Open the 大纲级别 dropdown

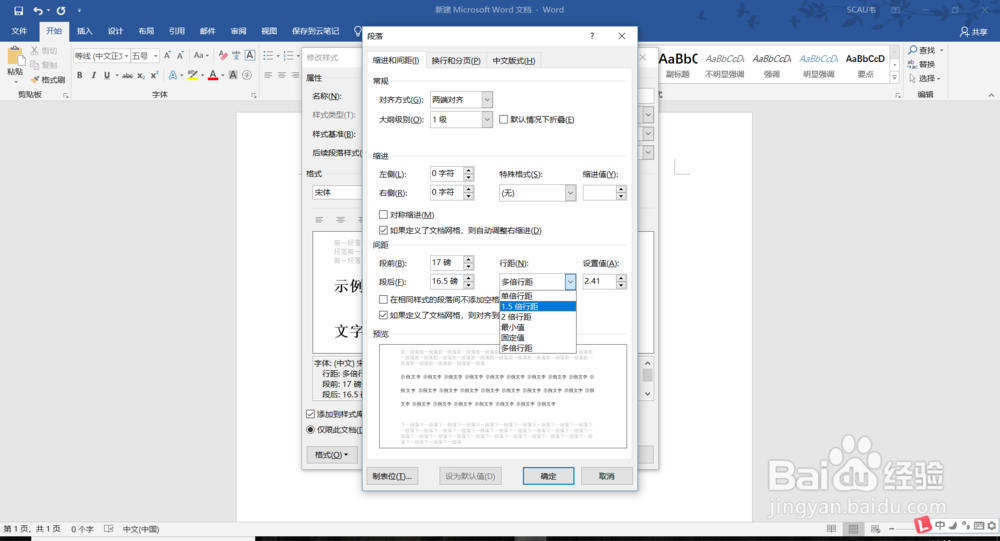[487, 119]
